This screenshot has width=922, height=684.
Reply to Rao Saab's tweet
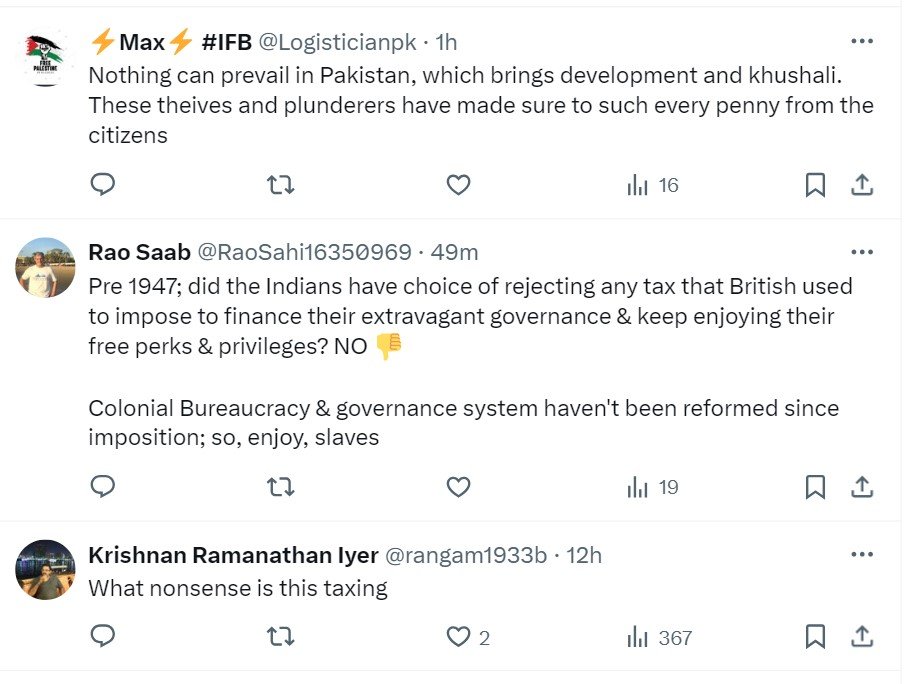tap(103, 487)
